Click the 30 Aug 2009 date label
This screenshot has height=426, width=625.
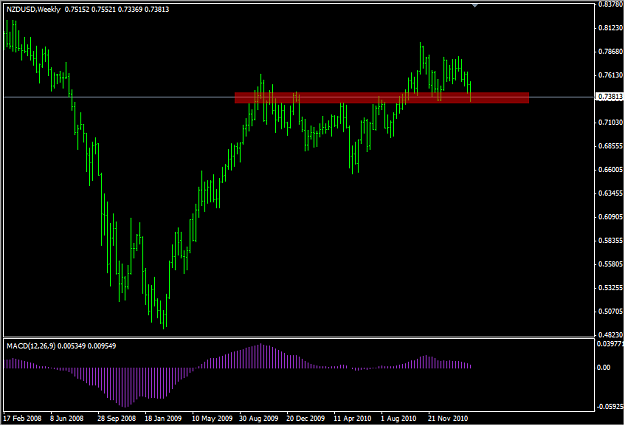(x=259, y=418)
